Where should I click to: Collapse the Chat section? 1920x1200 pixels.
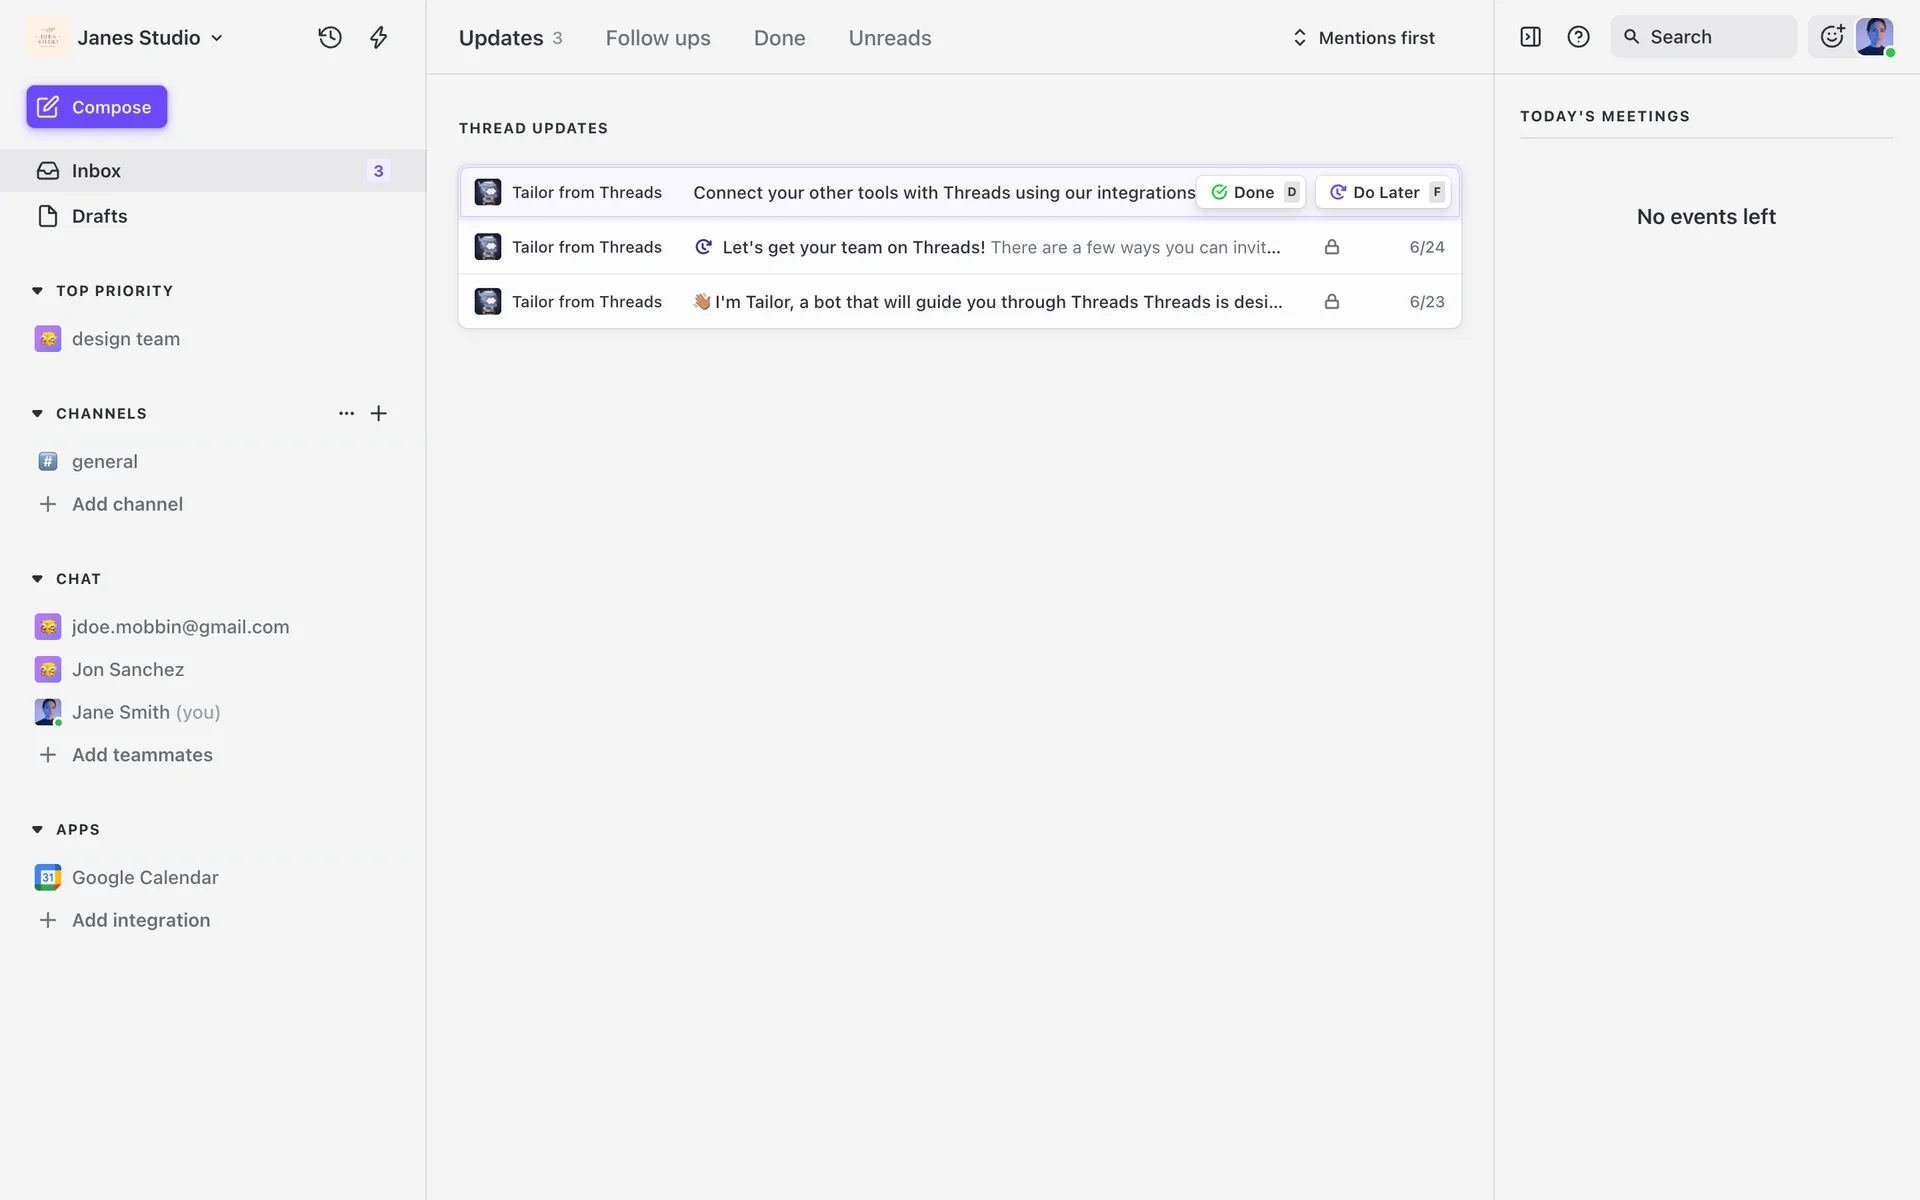(37, 579)
